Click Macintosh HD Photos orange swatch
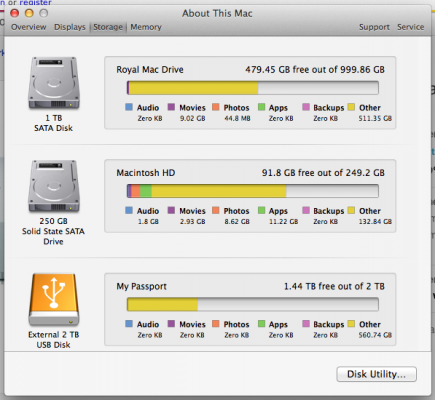Screen dimensions: 435x400 (x=216, y=210)
